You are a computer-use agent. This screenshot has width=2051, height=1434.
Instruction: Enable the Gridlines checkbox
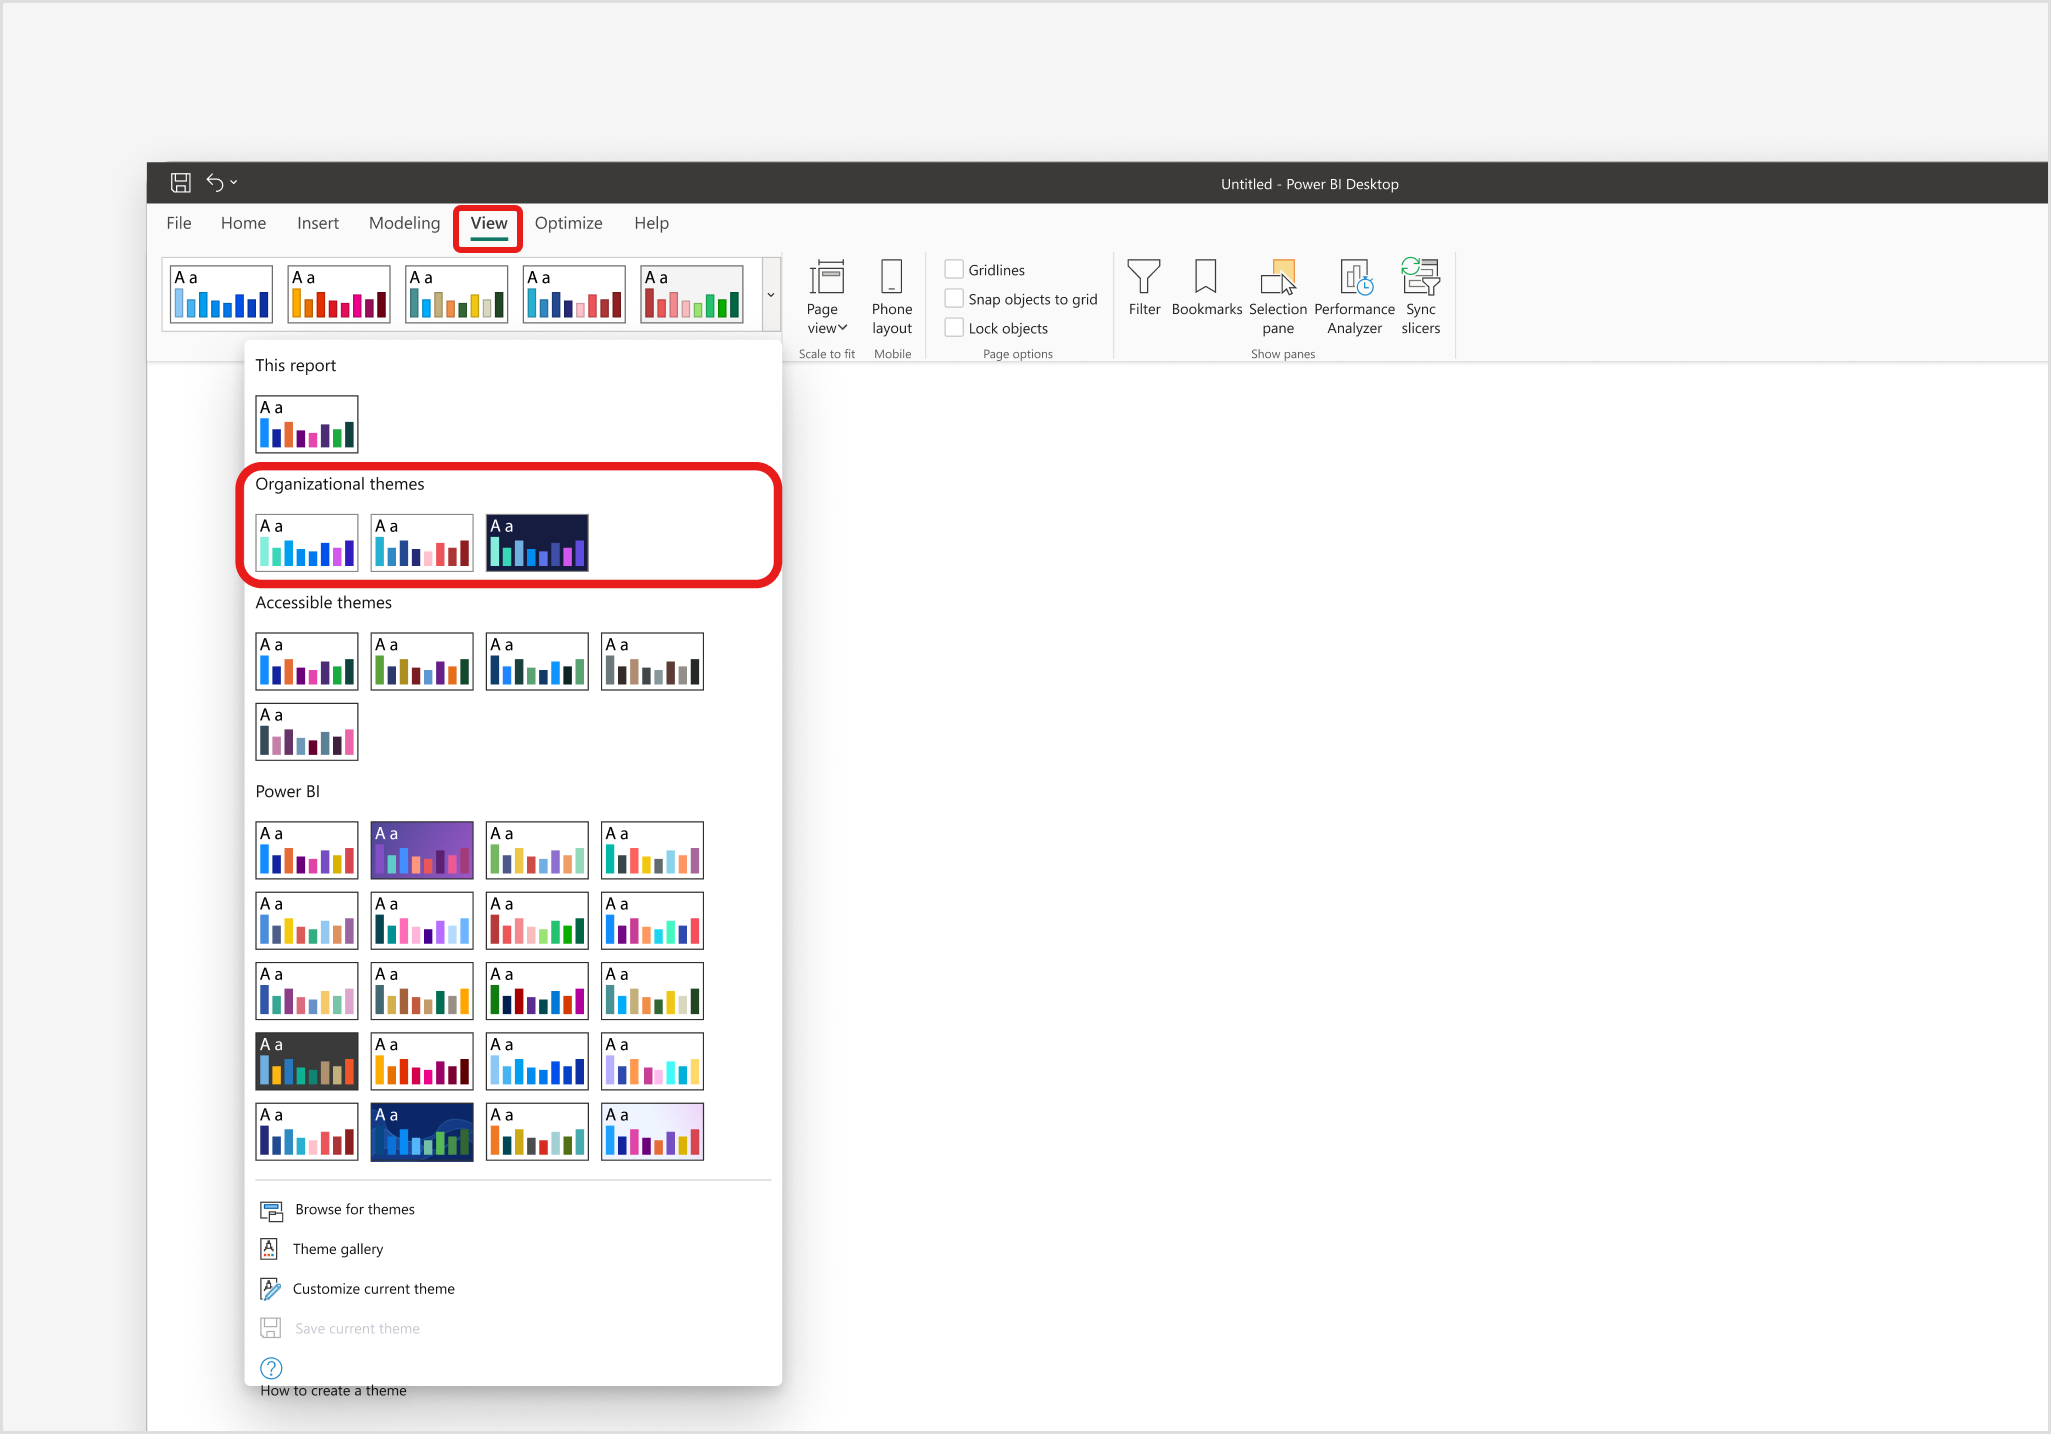[955, 270]
